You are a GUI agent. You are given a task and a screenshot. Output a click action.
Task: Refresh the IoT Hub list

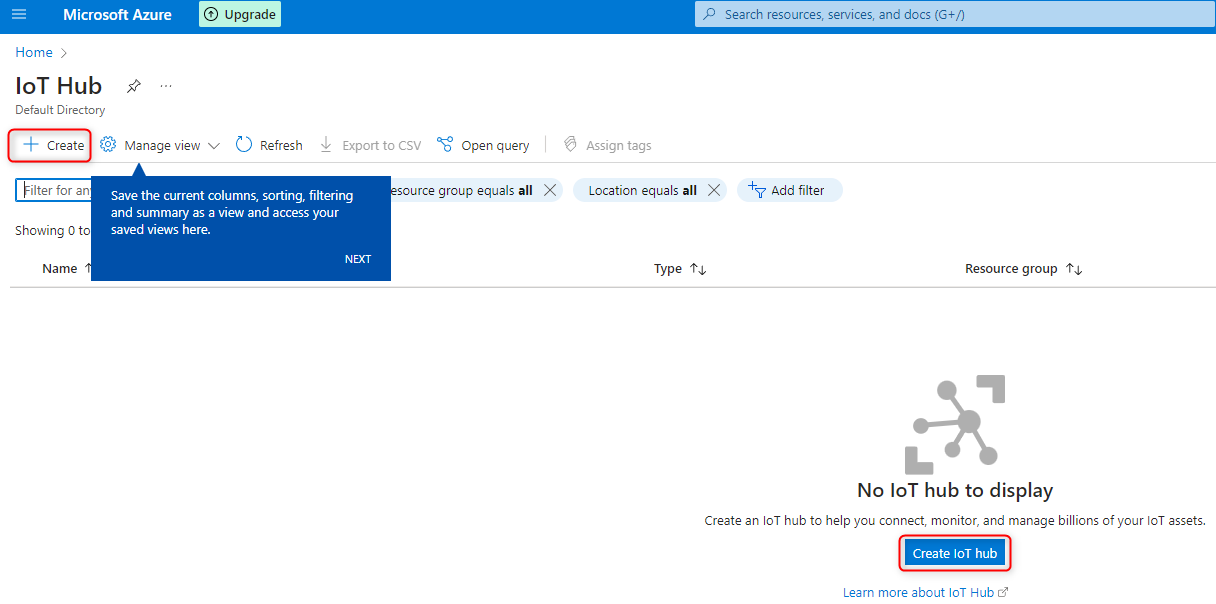(x=269, y=145)
